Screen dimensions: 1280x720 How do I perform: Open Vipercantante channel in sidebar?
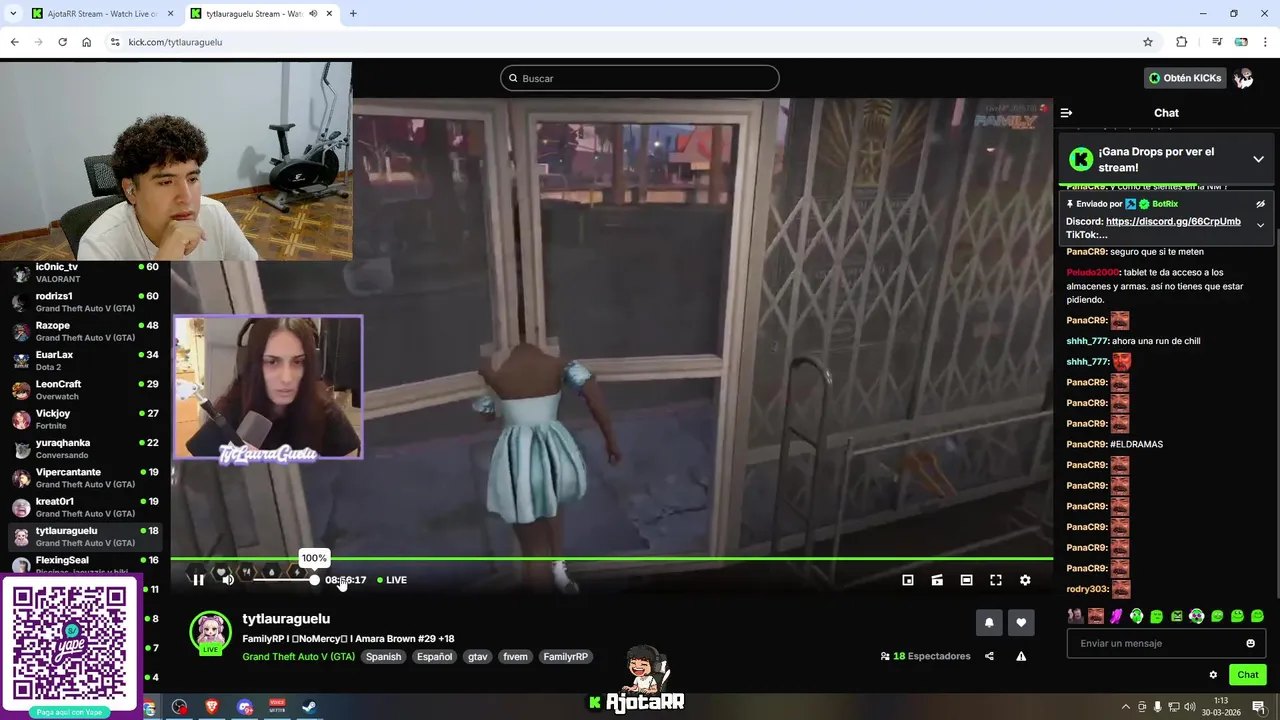click(x=86, y=478)
